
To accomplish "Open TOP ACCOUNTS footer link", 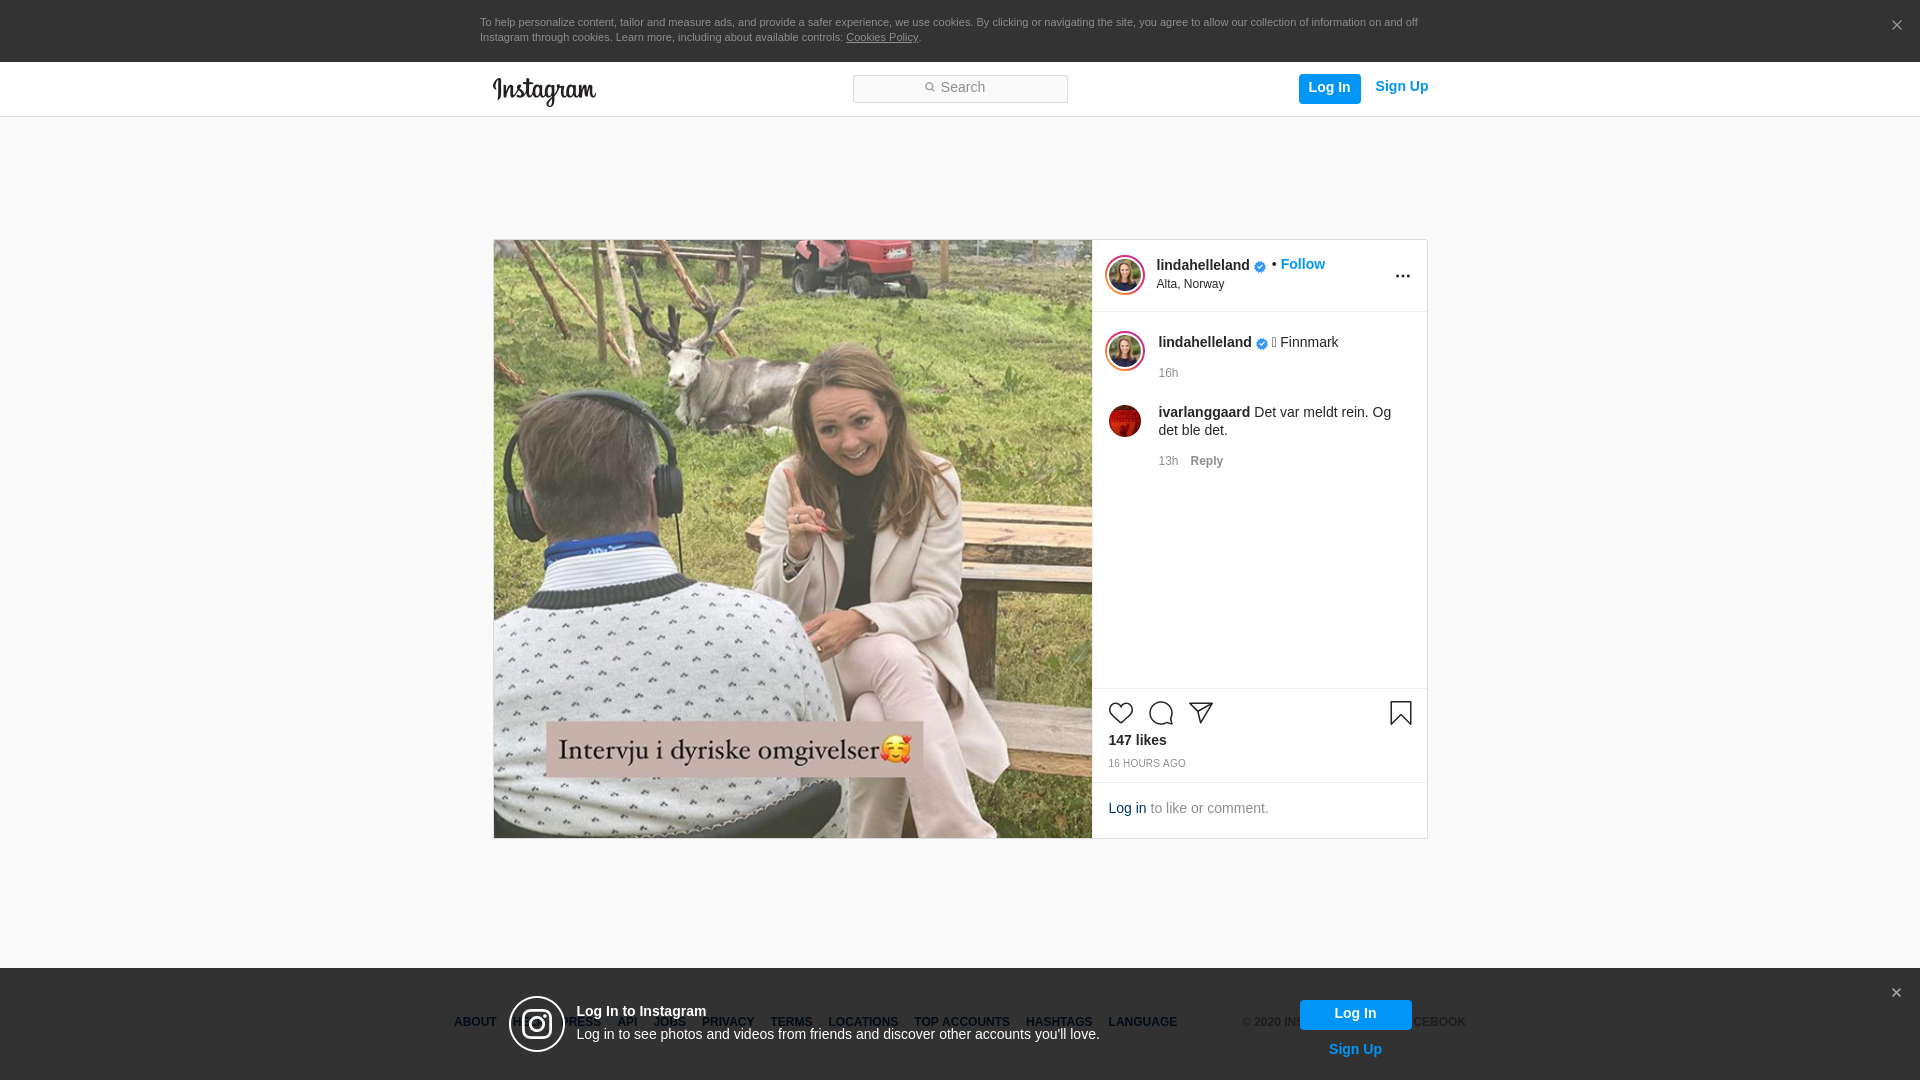I will pyautogui.click(x=962, y=1022).
